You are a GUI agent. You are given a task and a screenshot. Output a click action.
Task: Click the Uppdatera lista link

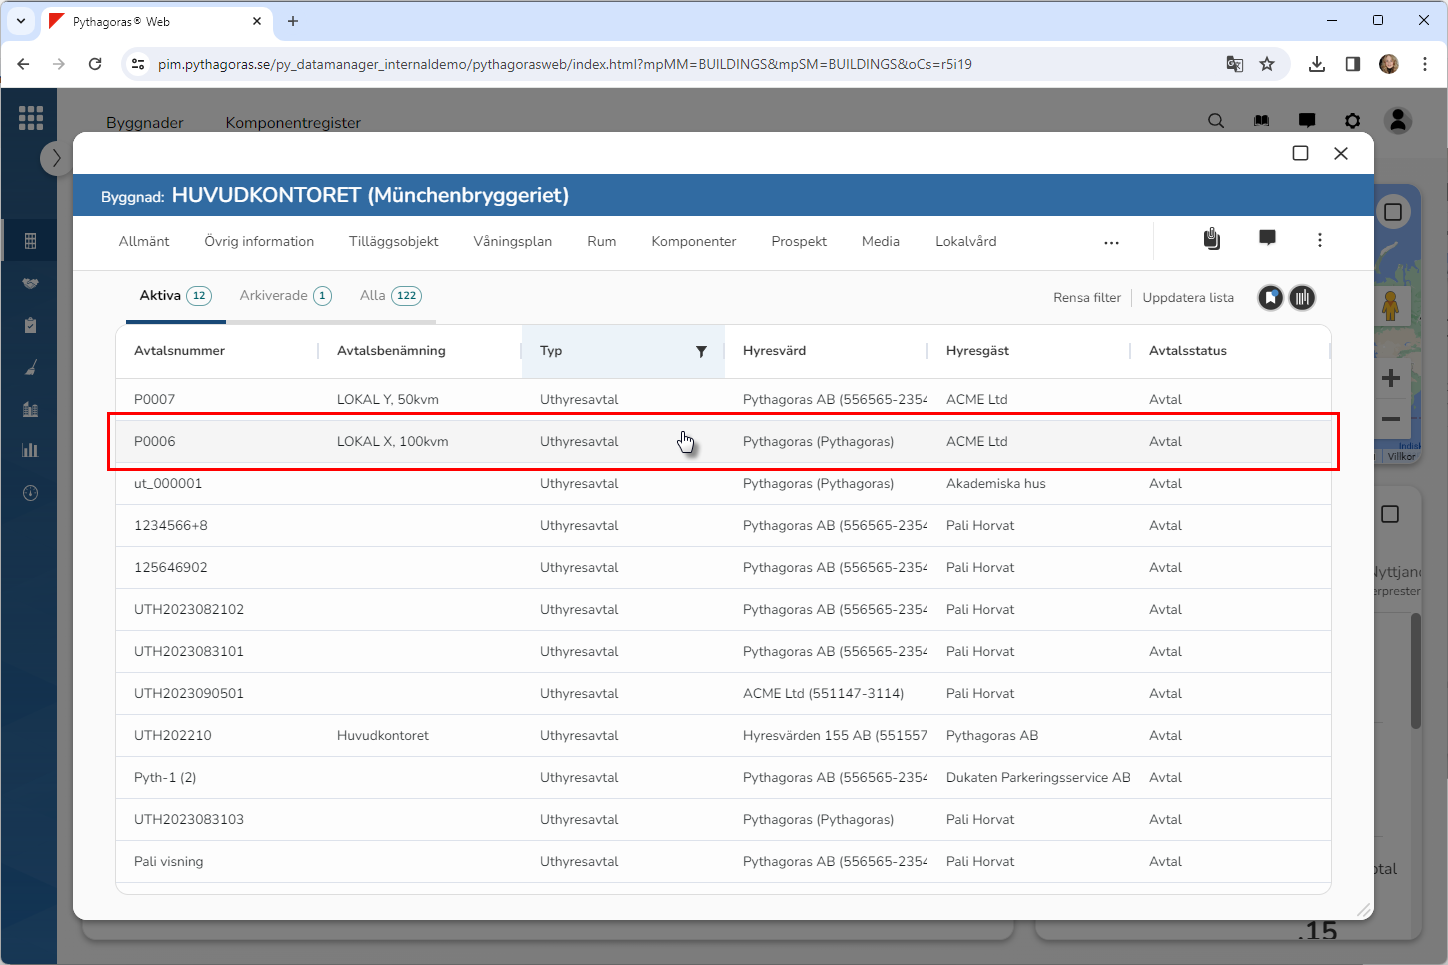(1188, 298)
